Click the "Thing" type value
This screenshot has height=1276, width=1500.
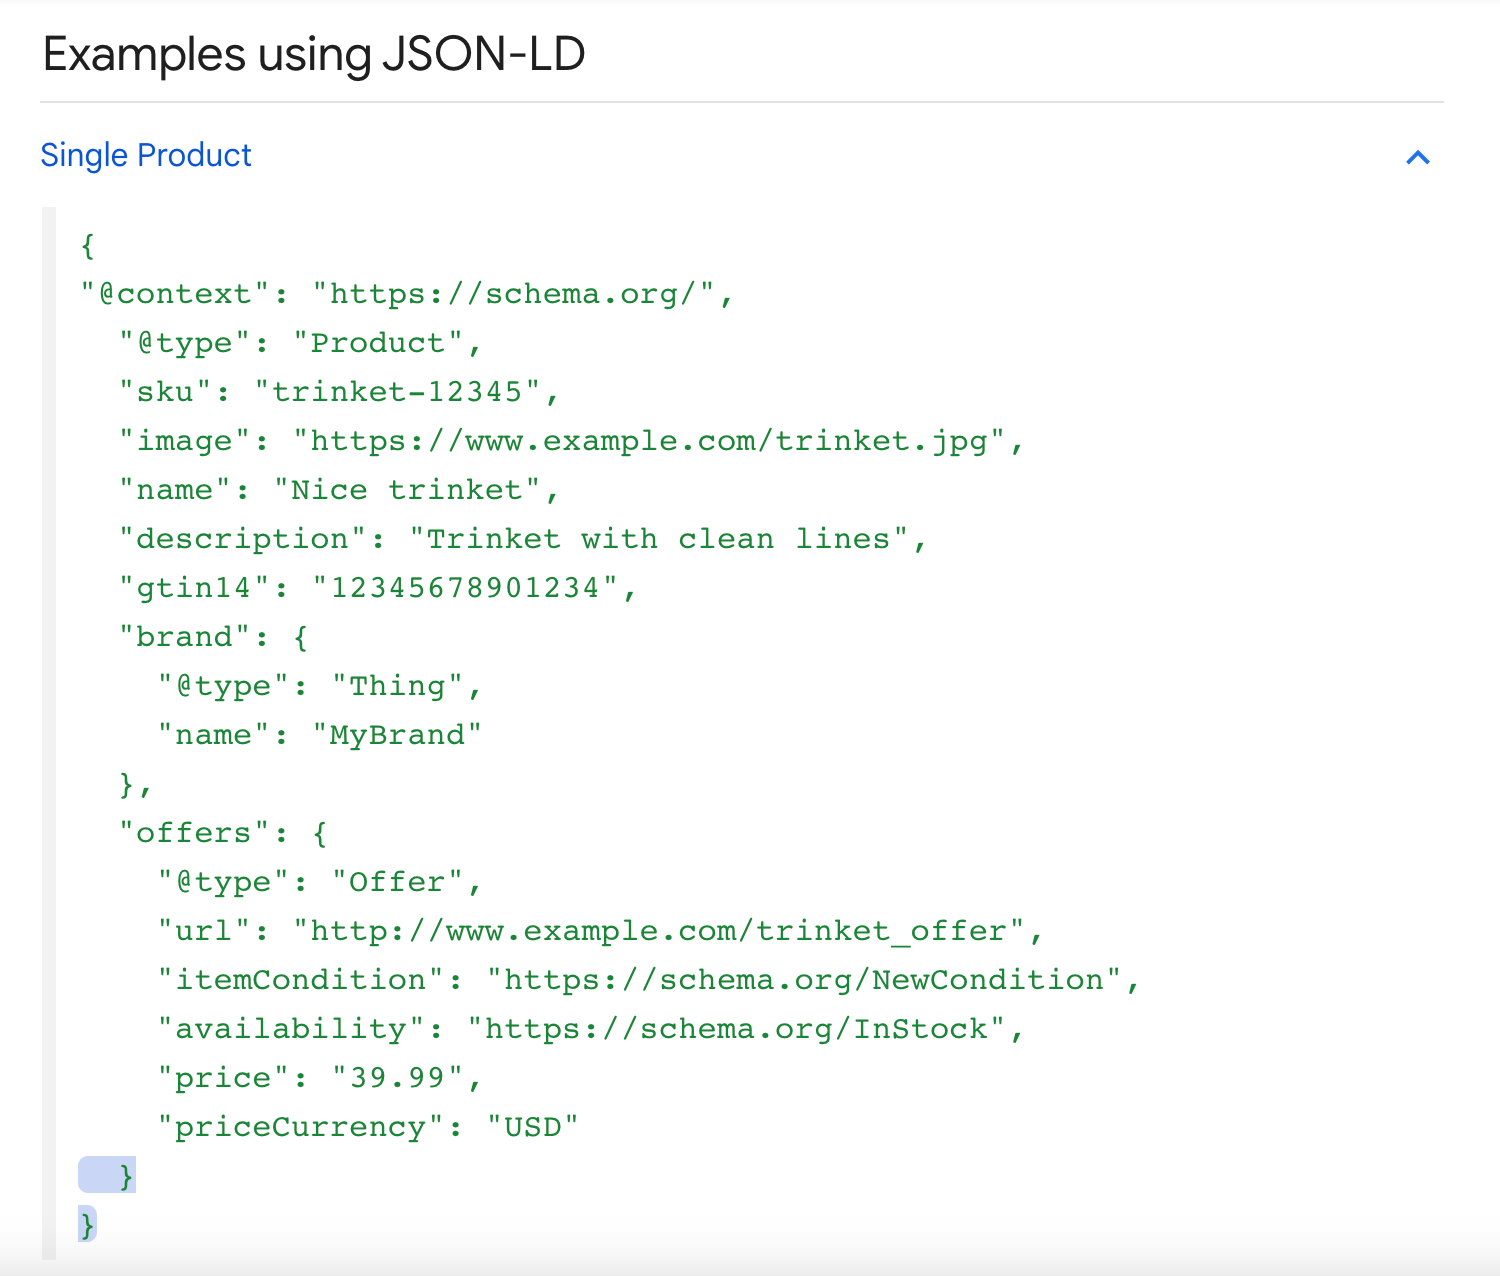pos(397,686)
